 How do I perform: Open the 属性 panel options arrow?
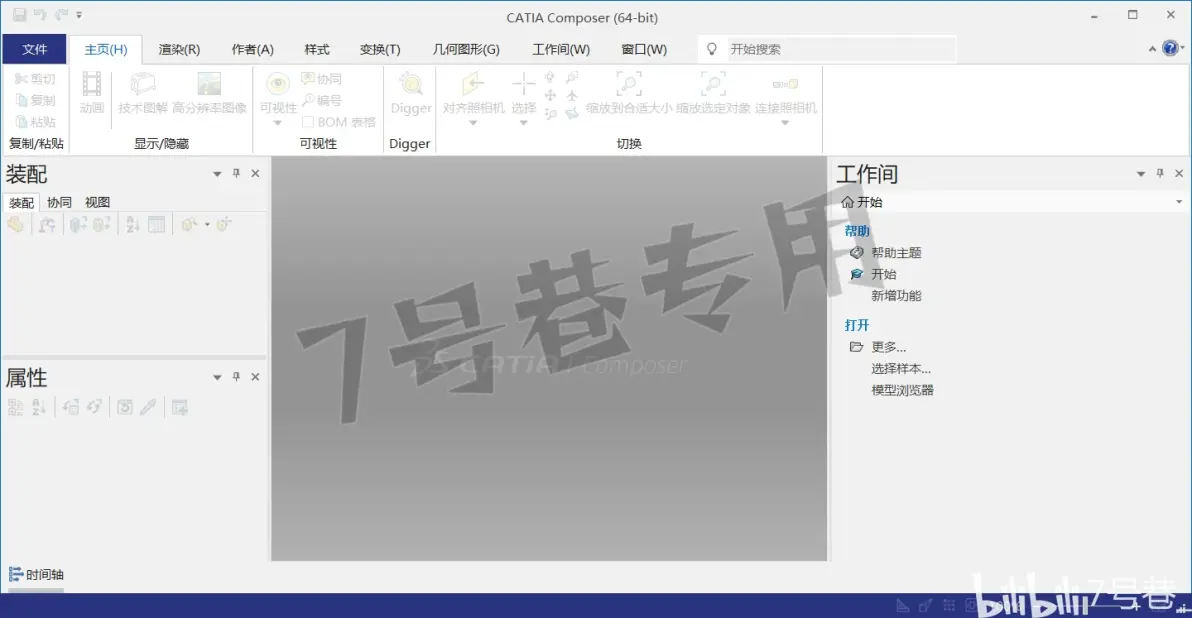pyautogui.click(x=217, y=377)
